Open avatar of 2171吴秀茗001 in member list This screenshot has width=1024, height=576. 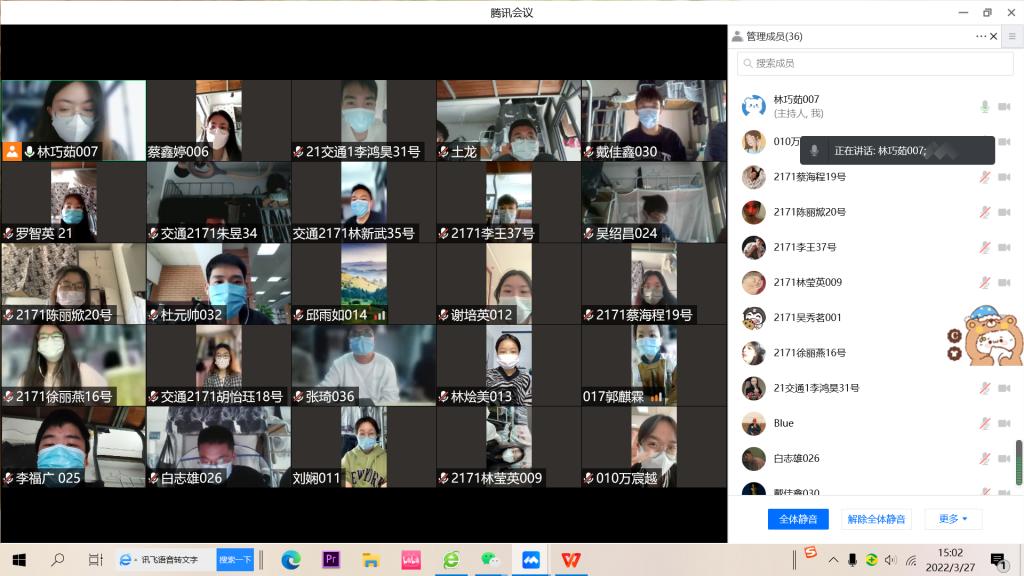(754, 318)
